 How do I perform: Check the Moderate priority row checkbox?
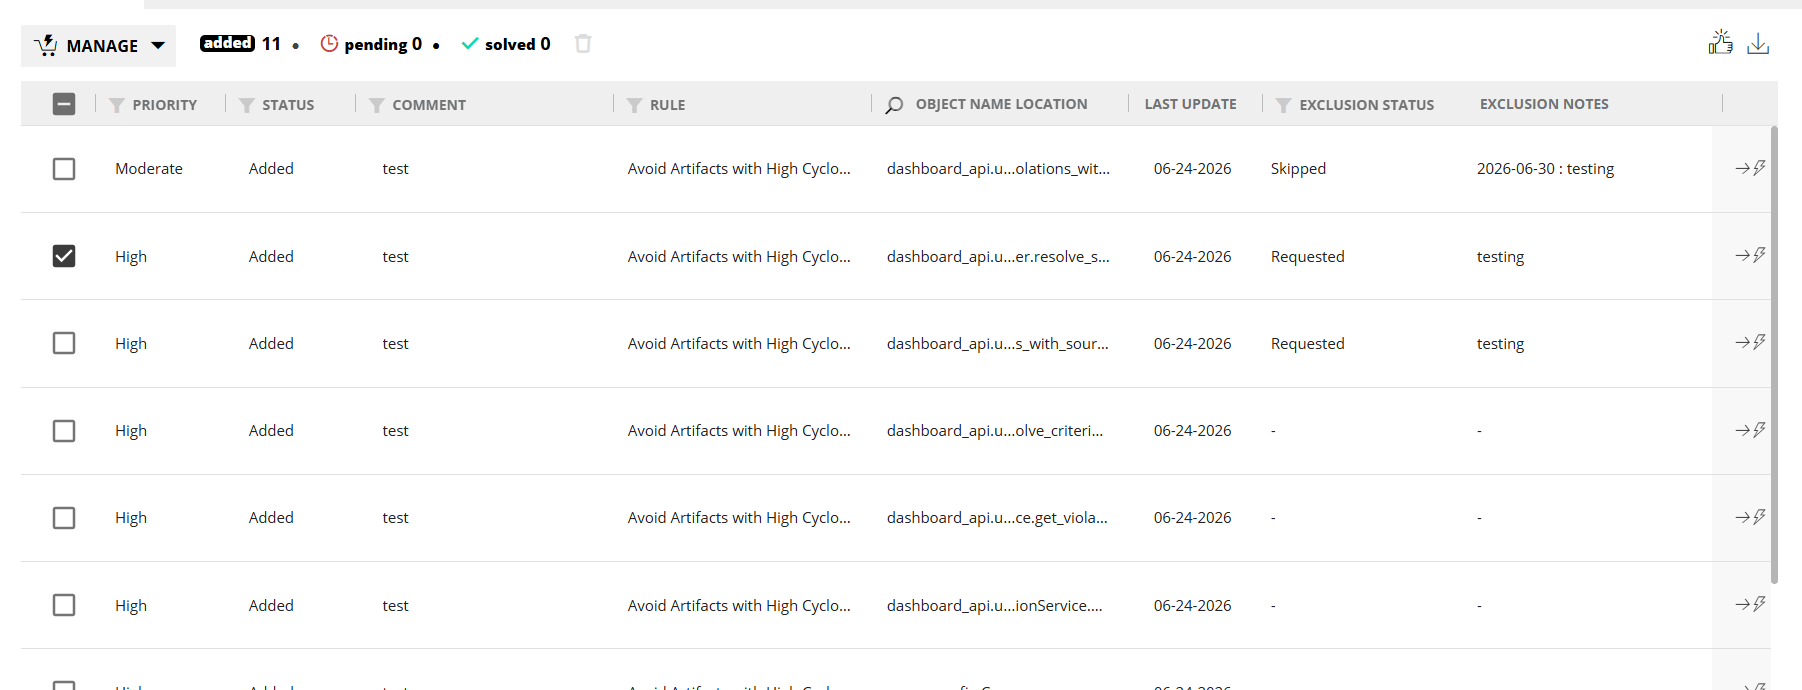(x=64, y=169)
